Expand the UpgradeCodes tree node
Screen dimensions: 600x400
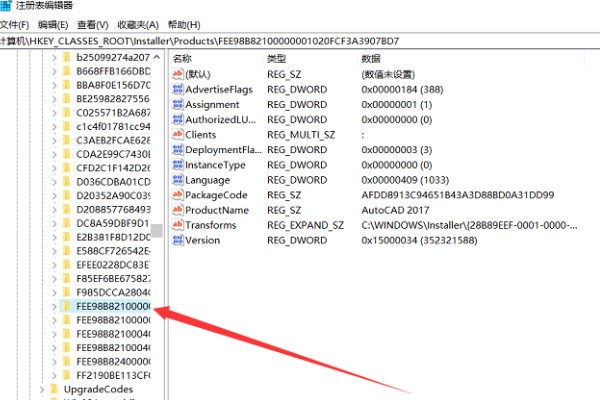tap(41, 389)
